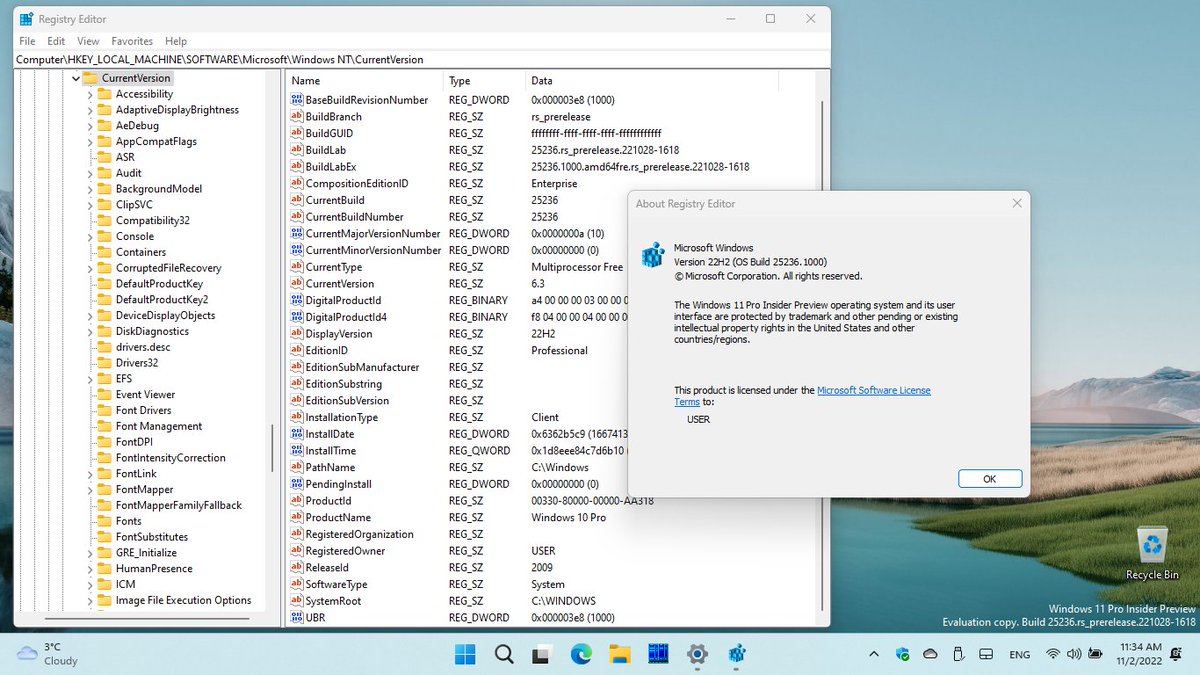Screen dimensions: 1200x675
Task: Select the RegisteredOwner value name
Action: (x=345, y=551)
